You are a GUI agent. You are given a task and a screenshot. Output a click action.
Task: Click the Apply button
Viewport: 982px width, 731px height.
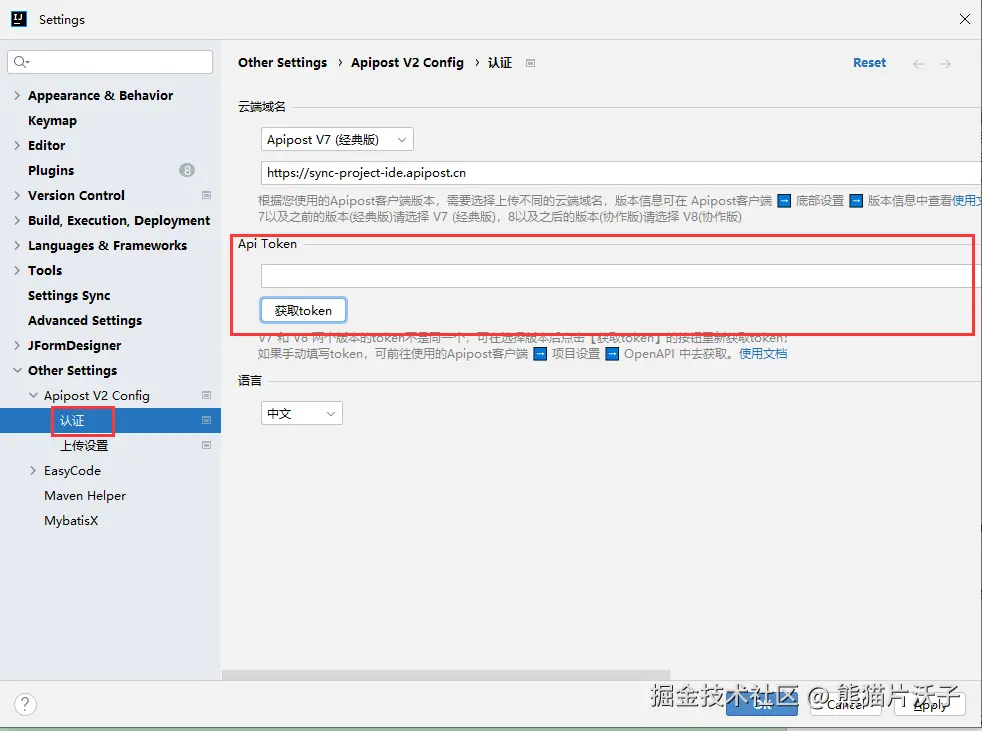tap(929, 705)
